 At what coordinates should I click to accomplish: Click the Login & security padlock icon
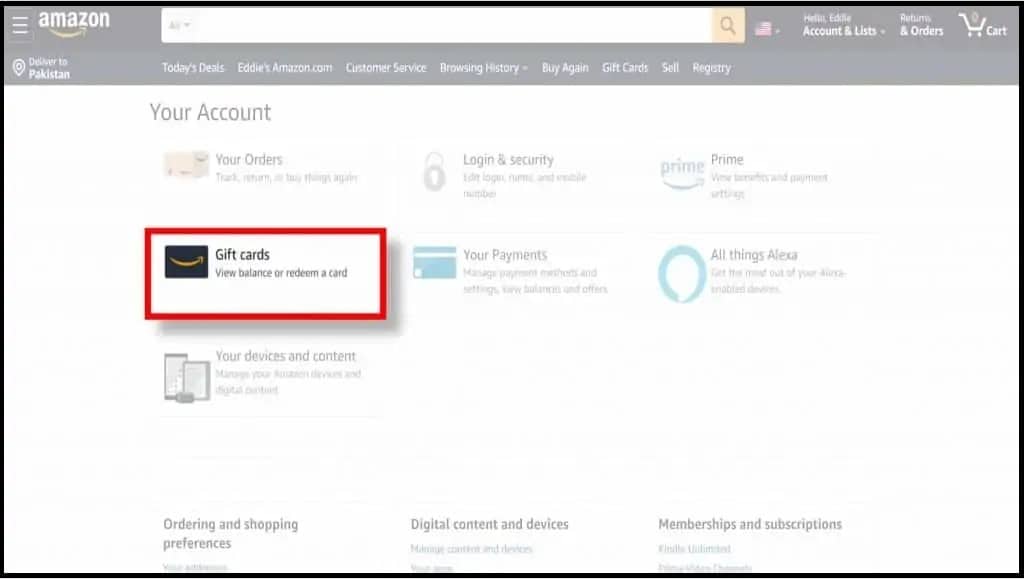(434, 172)
